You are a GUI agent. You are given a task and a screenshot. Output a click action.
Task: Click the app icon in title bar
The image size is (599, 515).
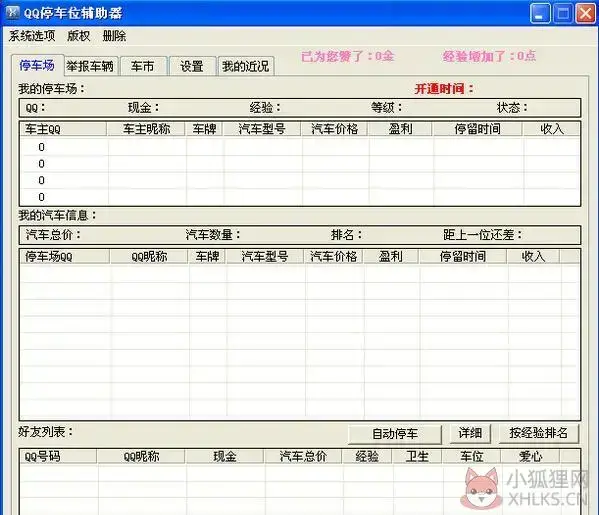pyautogui.click(x=12, y=13)
